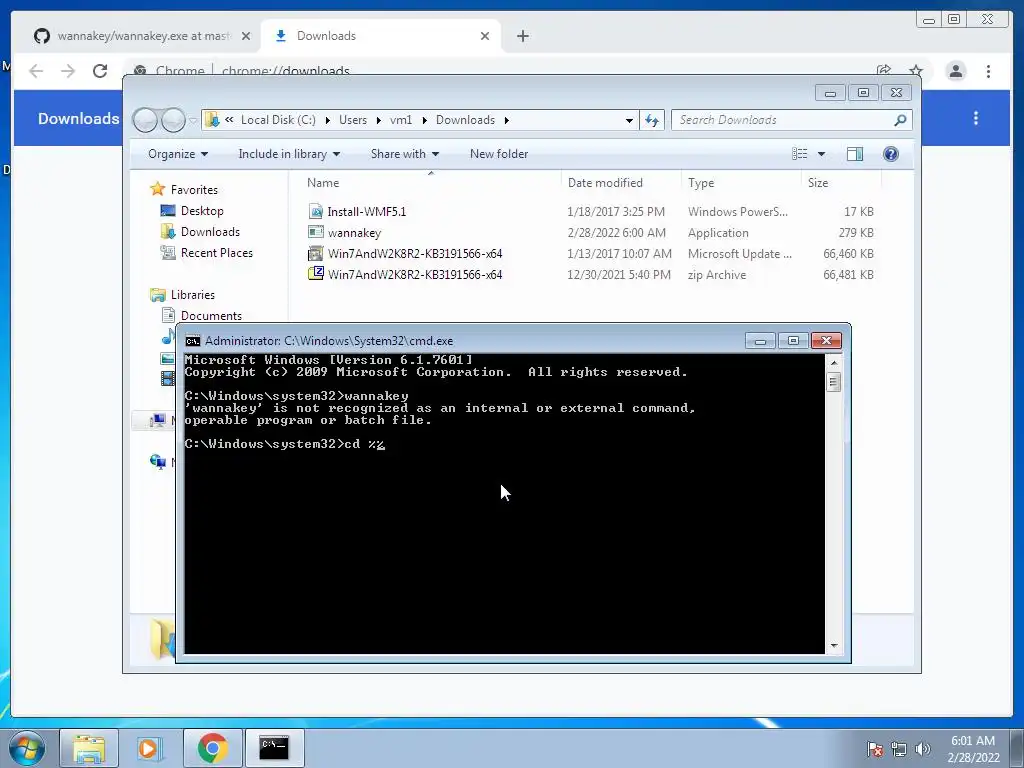Open Windows Explorer from the taskbar
This screenshot has width=1024, height=768.
(89, 748)
